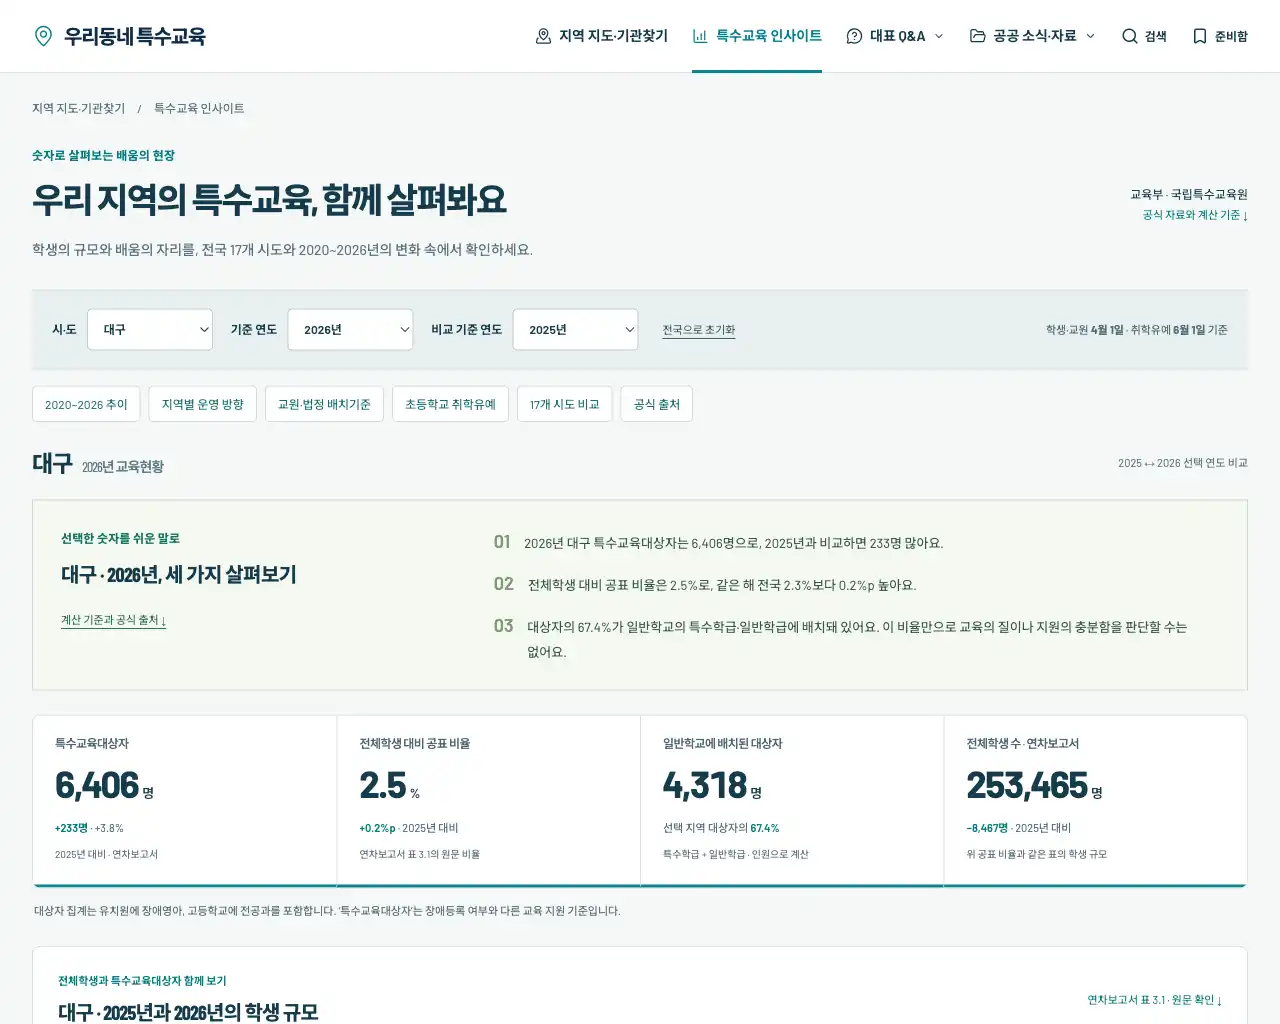
Task: Go to the 우리동네 특수교육 home logo
Action: (x=119, y=36)
